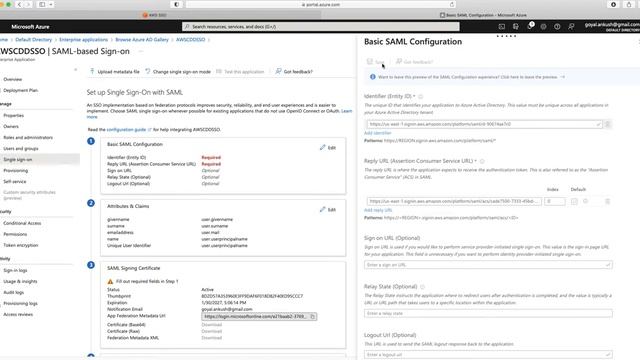This screenshot has height=360, width=640.
Task: Open configuration guide link
Action: (x=126, y=129)
